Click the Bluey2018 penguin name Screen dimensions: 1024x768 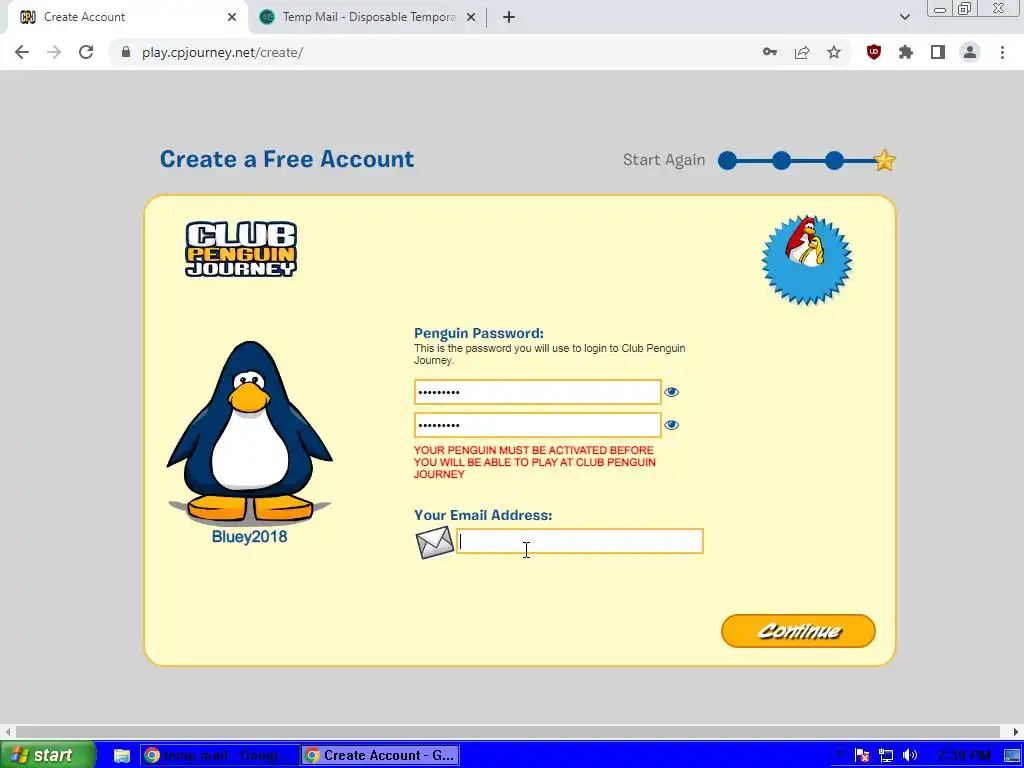249,537
